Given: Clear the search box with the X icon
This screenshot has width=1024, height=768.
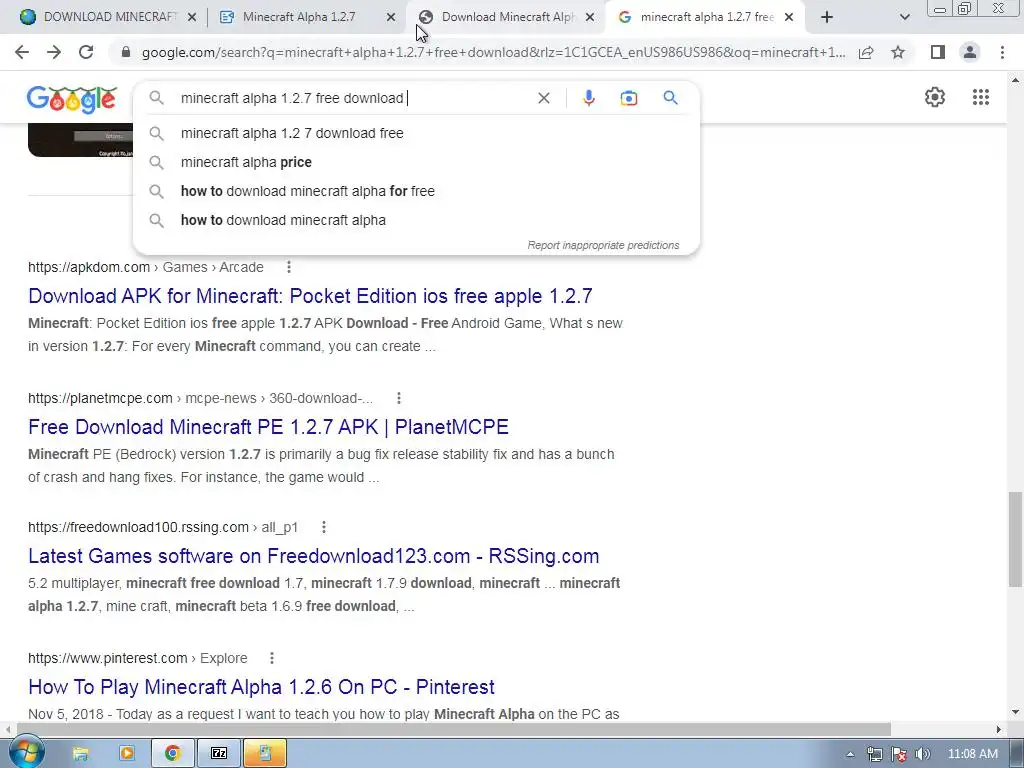Looking at the screenshot, I should point(543,98).
